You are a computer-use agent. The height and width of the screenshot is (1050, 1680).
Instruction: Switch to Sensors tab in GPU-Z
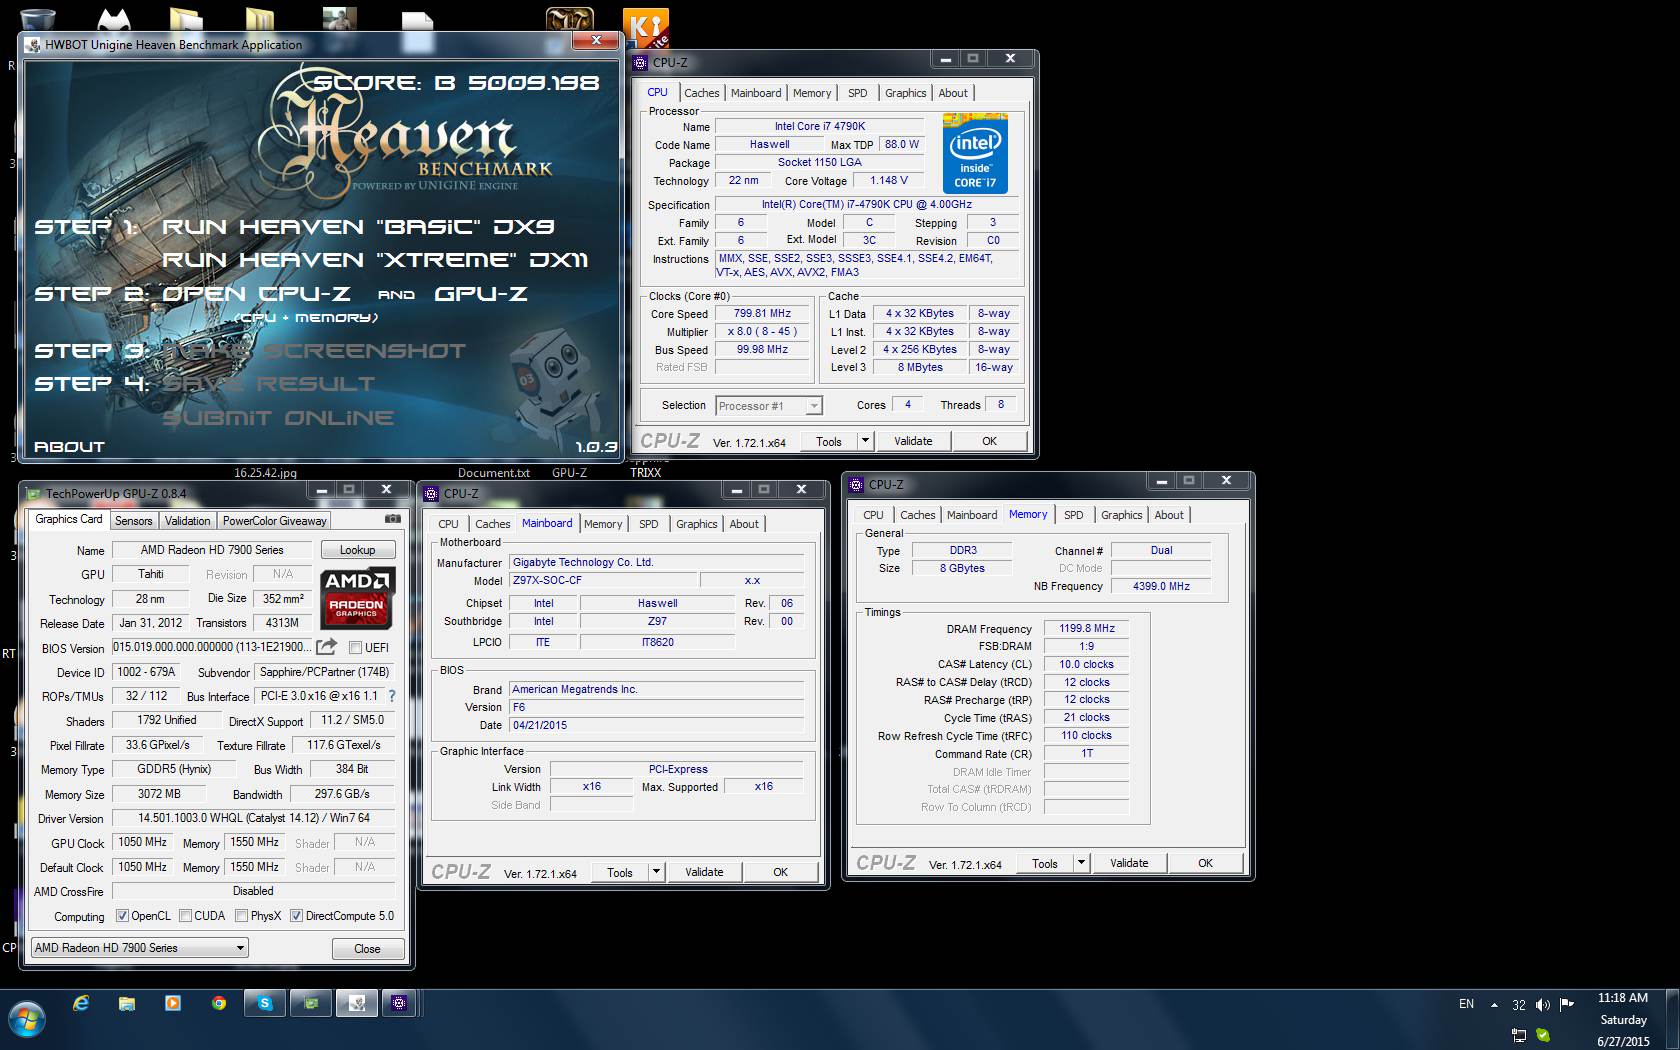[x=133, y=521]
